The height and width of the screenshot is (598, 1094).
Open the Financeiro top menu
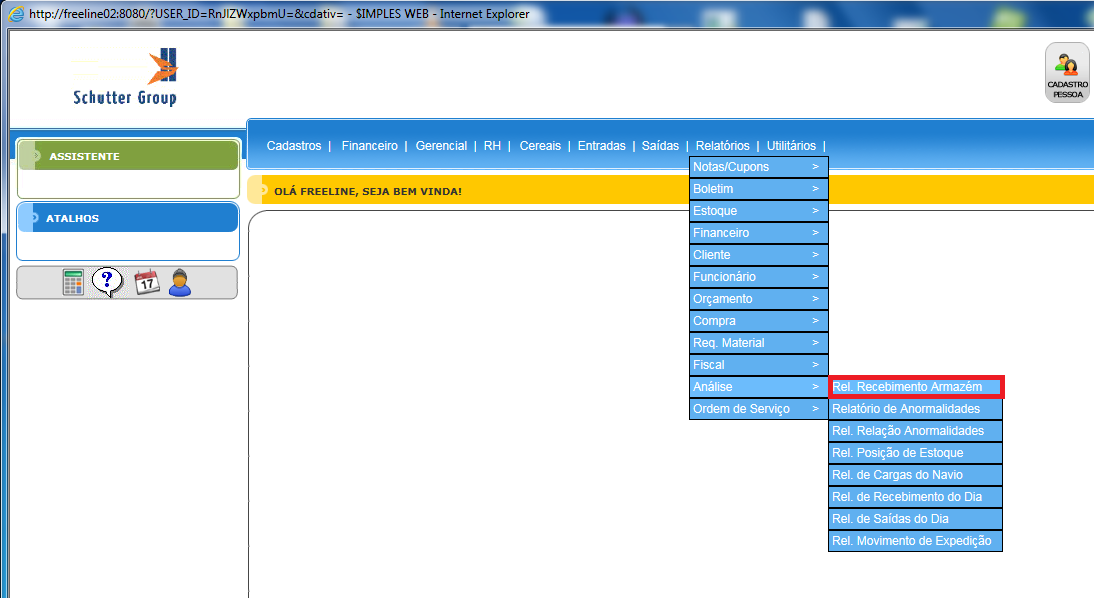pyautogui.click(x=369, y=146)
